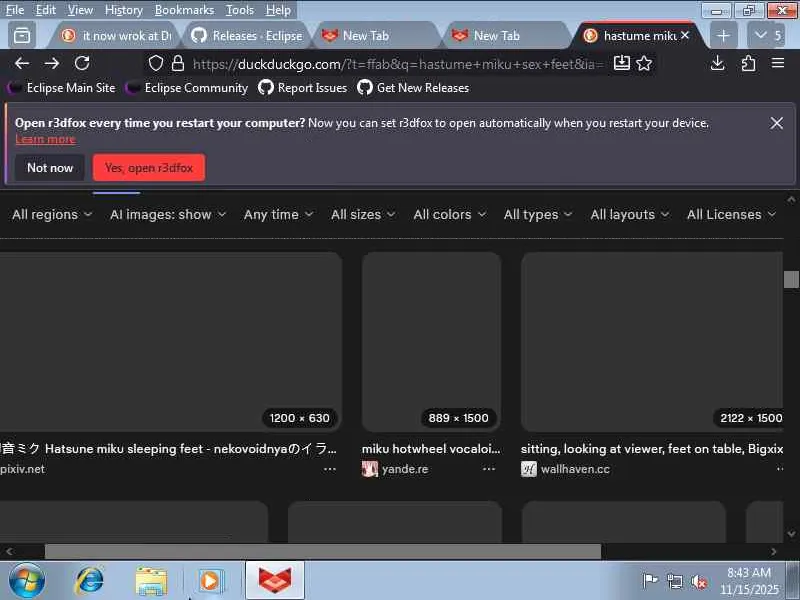Viewport: 800px width, 600px height.
Task: Open the 889 × 1500 image thumbnail
Action: 431,341
